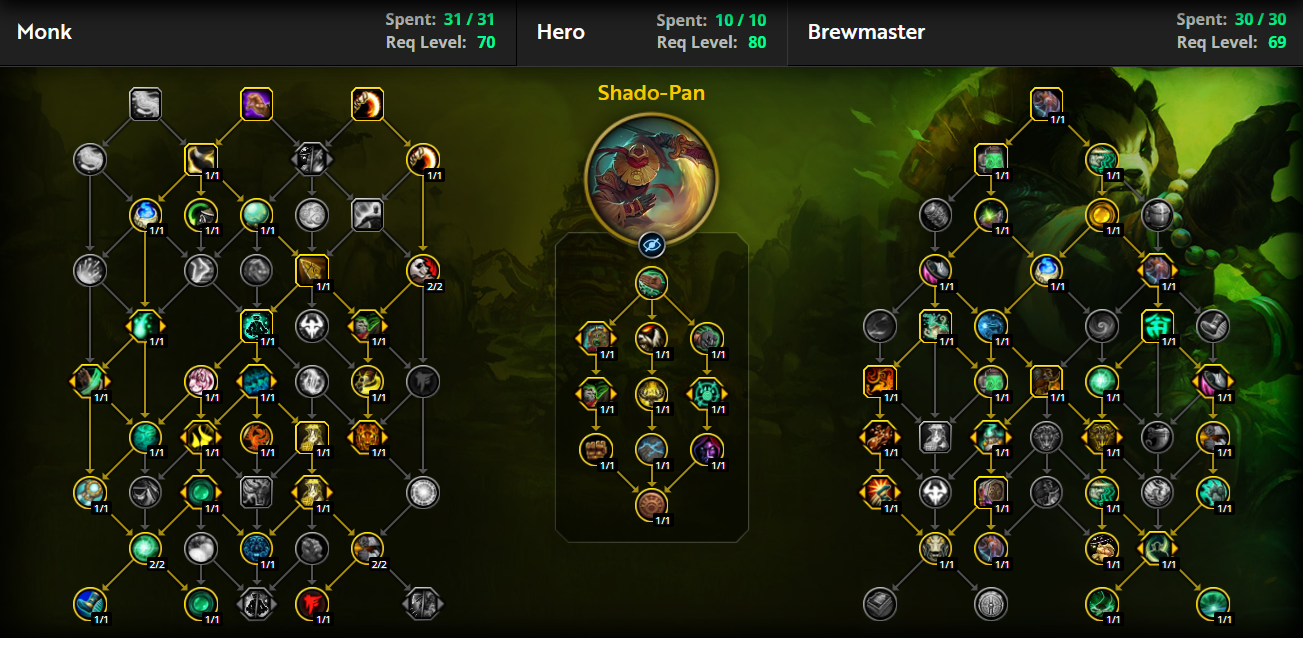
Task: Click the blue boot talent in Monk bottom row
Action: coord(90,603)
